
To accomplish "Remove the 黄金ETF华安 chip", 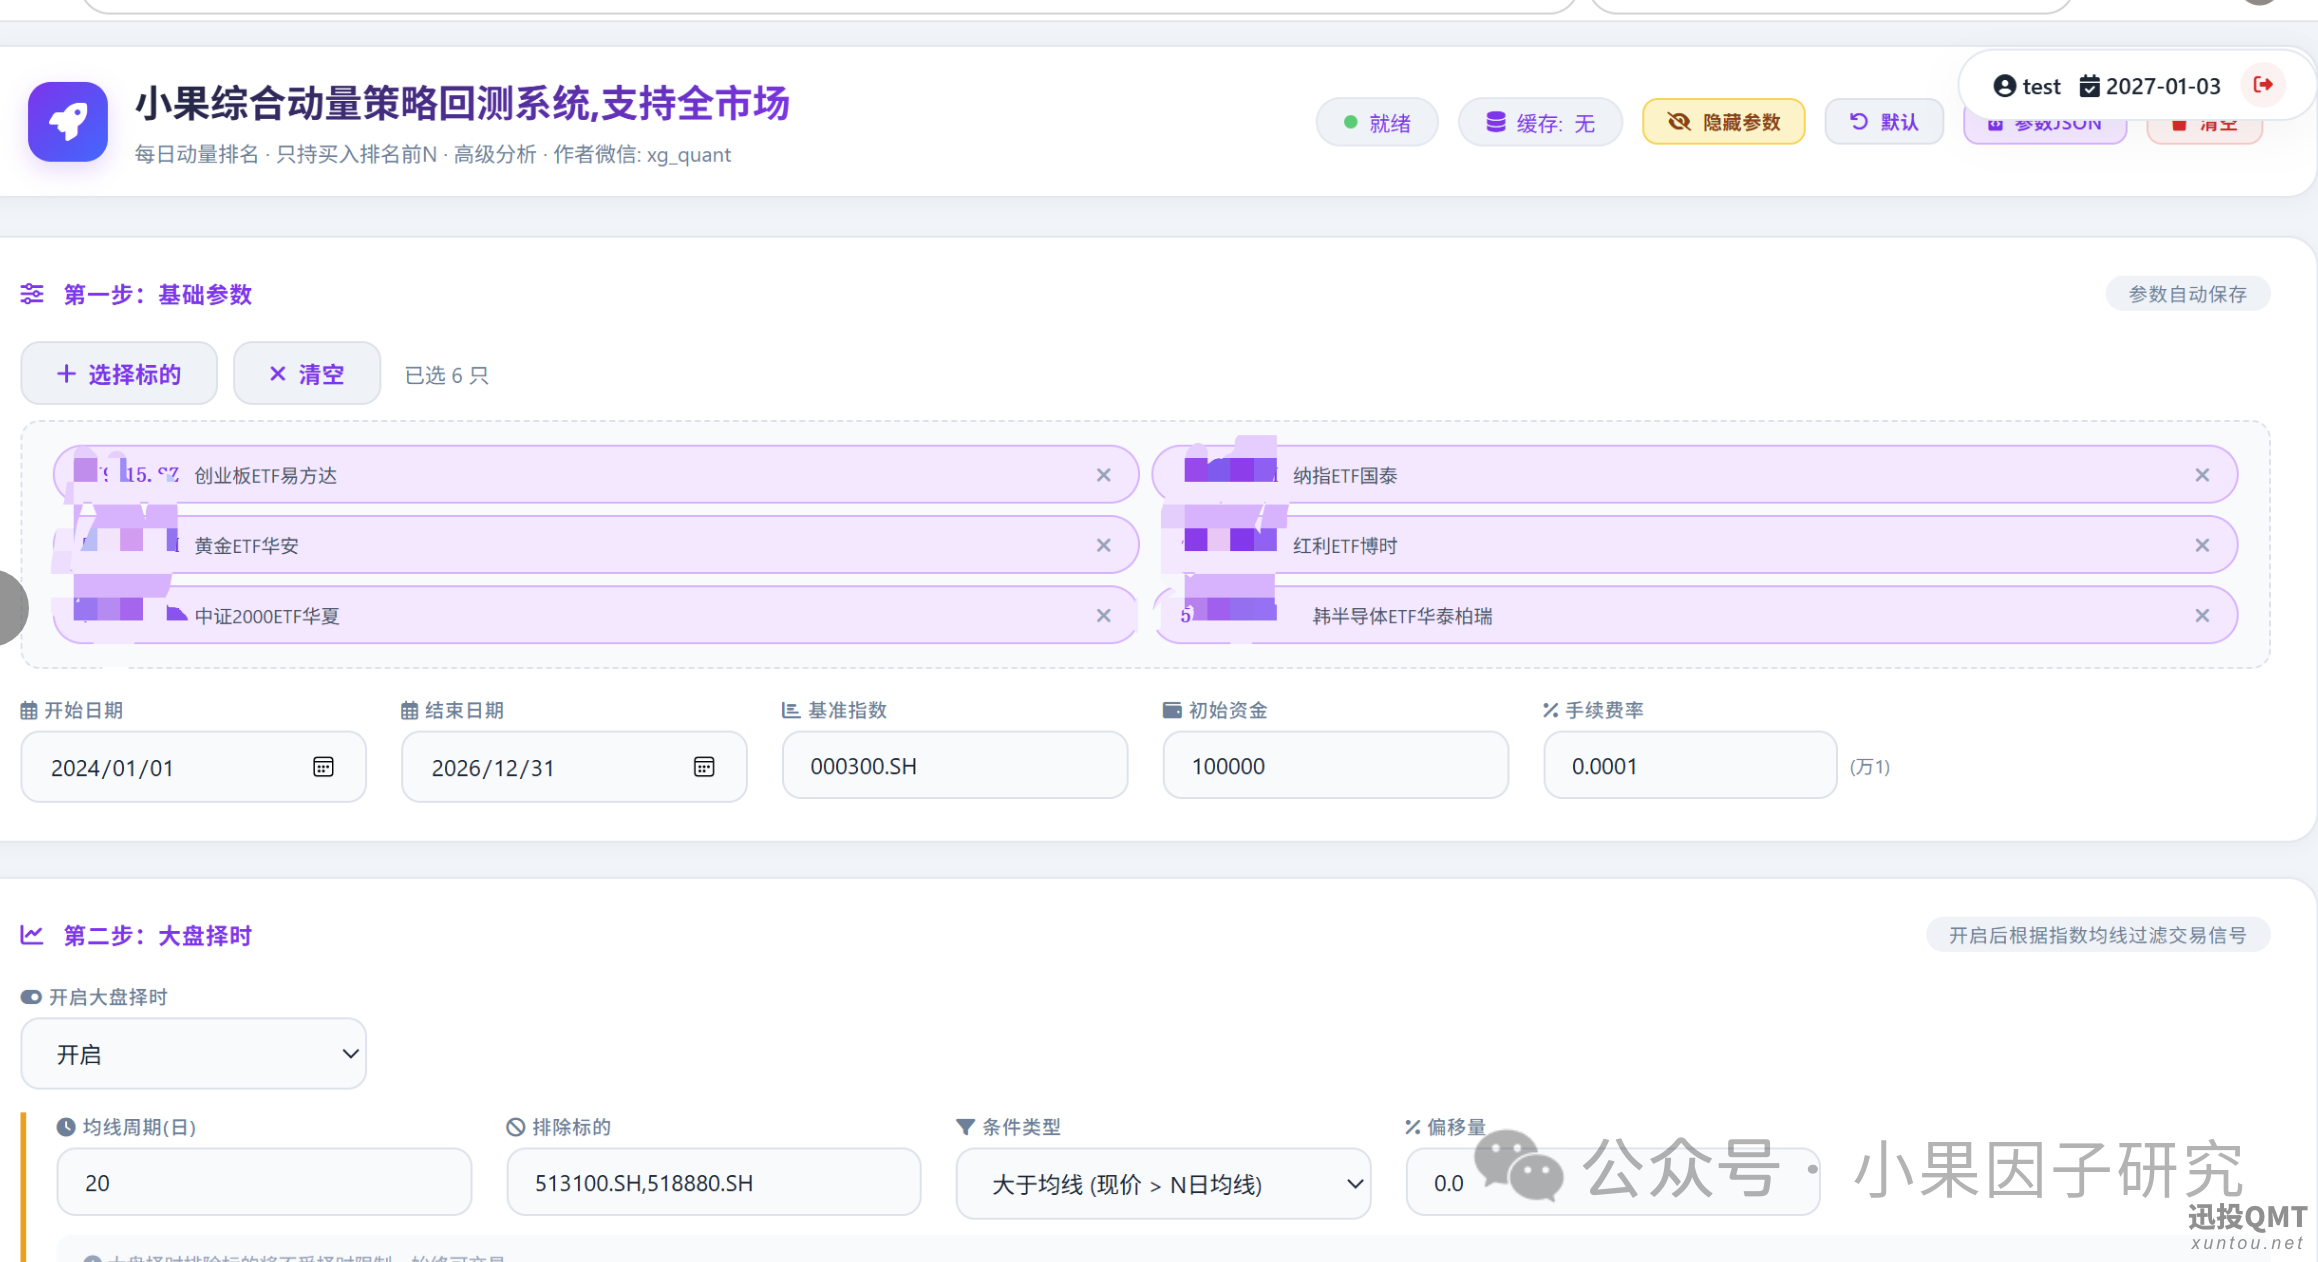I will coord(1104,545).
